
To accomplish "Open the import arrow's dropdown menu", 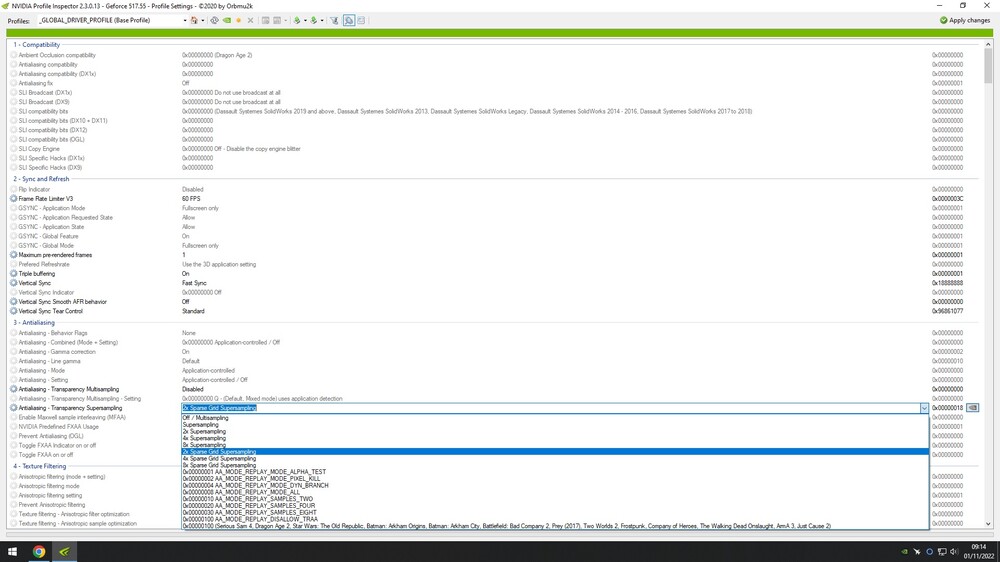I will (322, 20).
